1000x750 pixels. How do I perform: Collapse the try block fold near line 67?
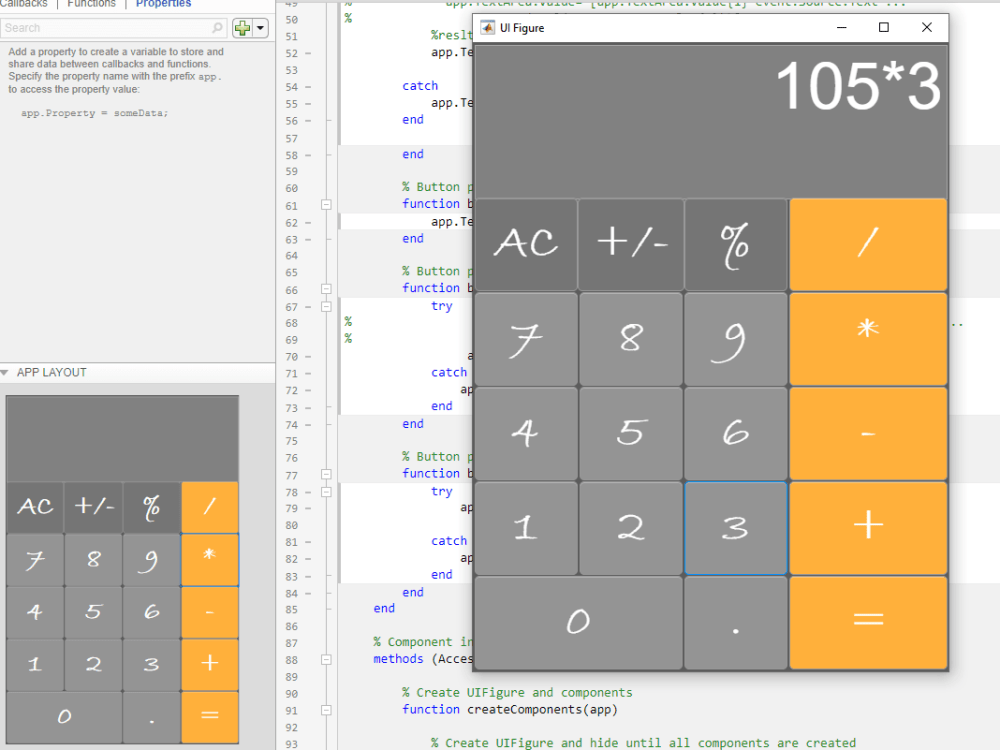pos(326,306)
